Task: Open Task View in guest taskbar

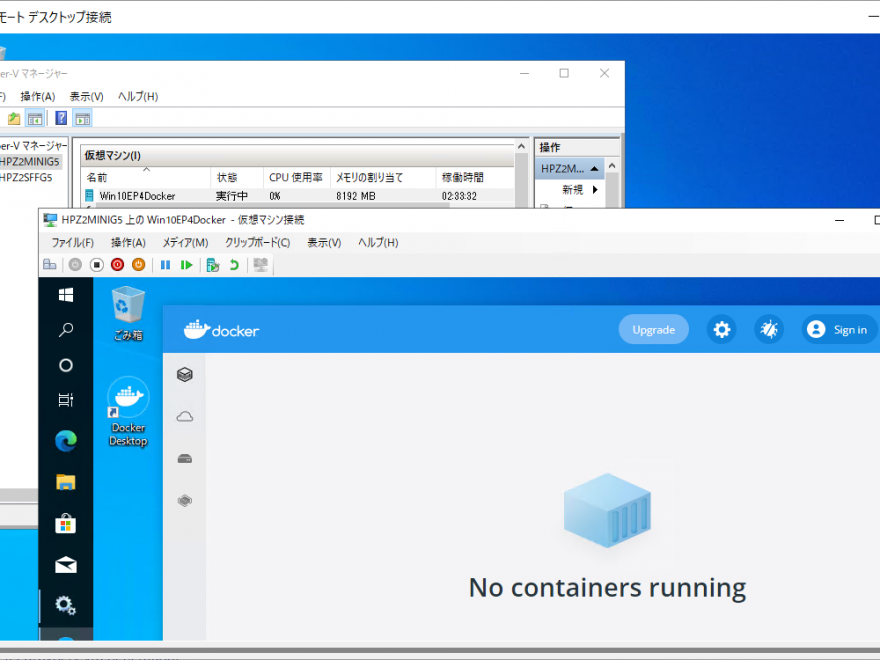Action: pos(66,400)
